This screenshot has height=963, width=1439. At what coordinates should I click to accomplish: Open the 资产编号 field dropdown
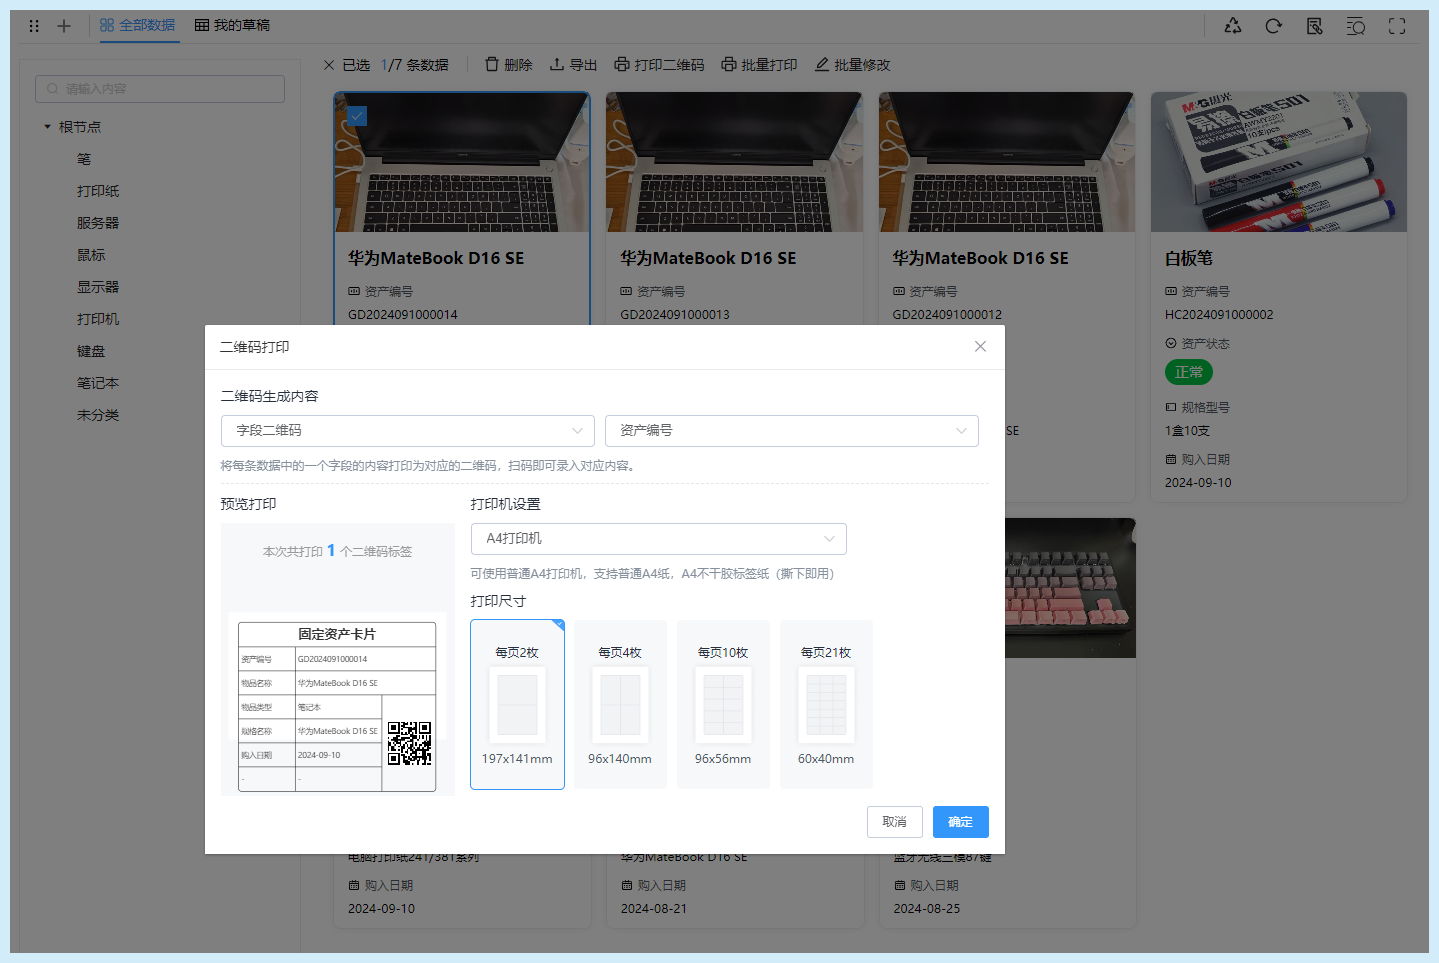[791, 431]
